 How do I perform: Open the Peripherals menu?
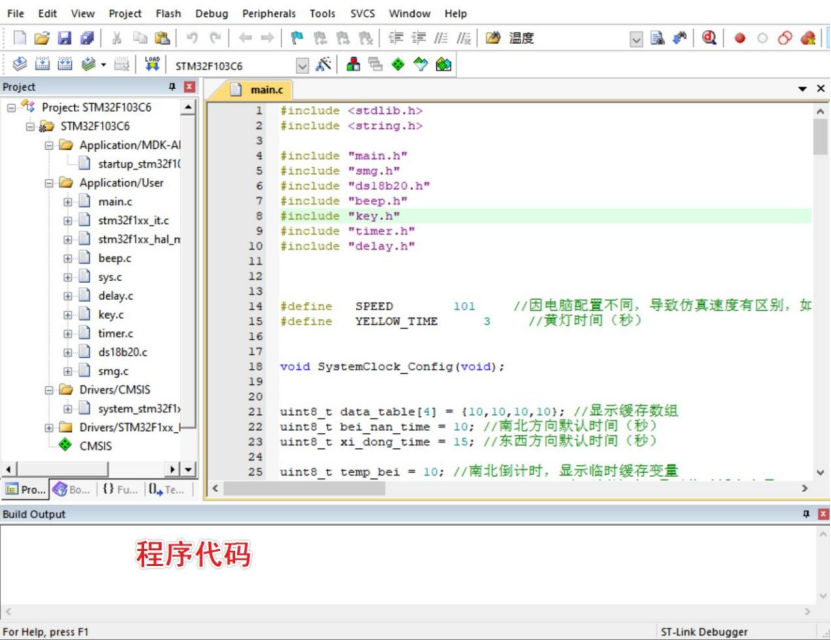pyautogui.click(x=269, y=13)
